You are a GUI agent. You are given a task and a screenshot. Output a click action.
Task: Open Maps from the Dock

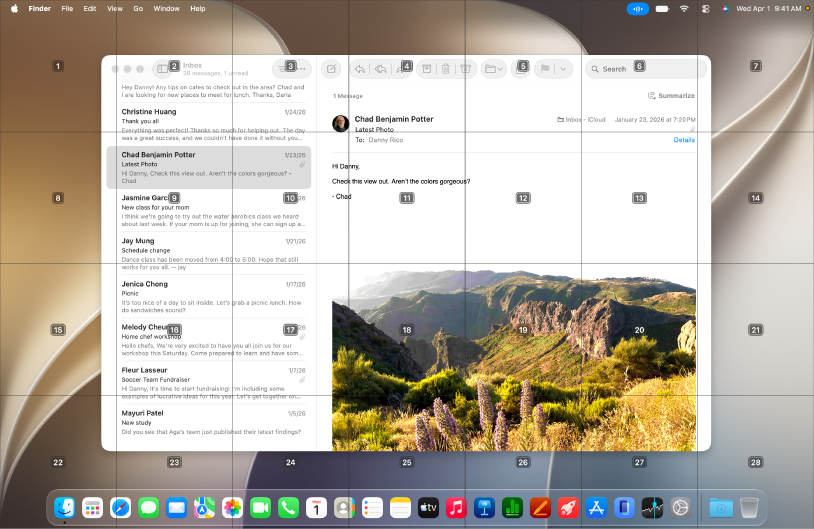point(205,508)
